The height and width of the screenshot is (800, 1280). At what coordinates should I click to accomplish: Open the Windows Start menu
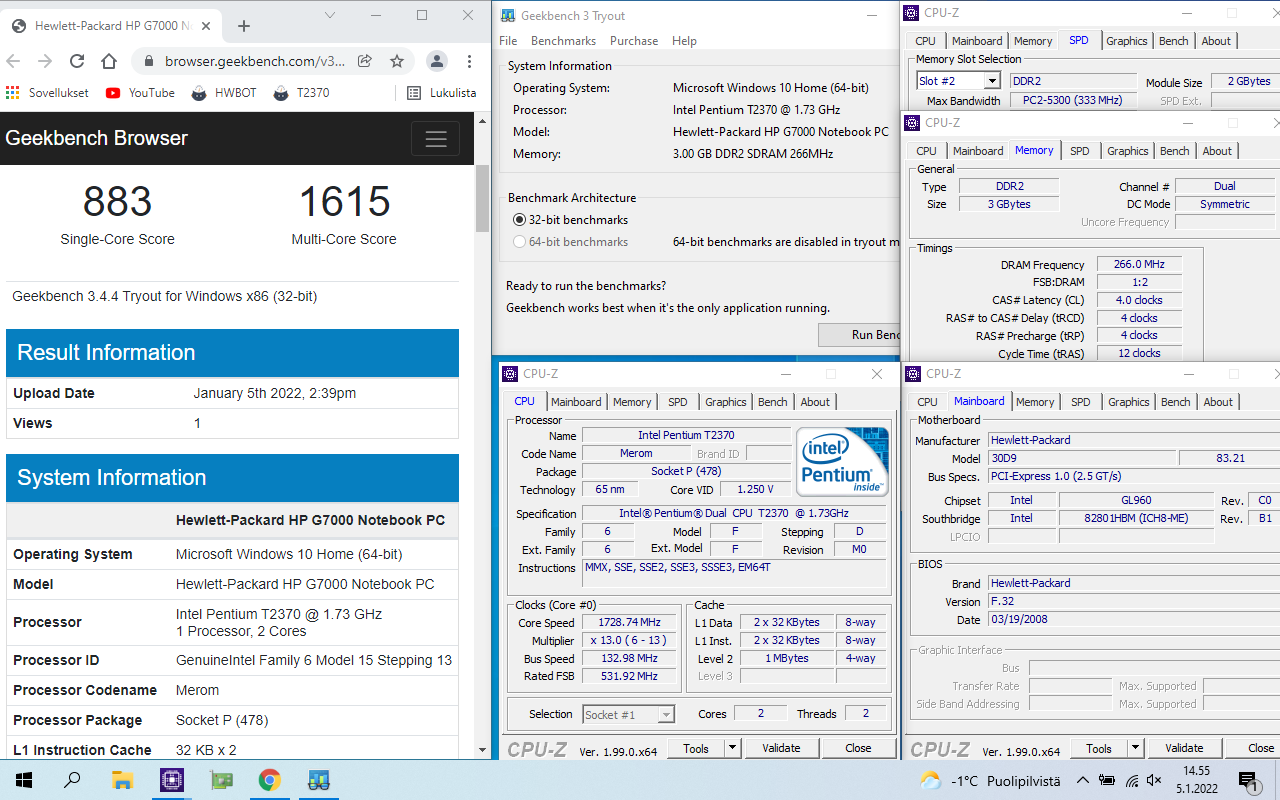coord(24,780)
